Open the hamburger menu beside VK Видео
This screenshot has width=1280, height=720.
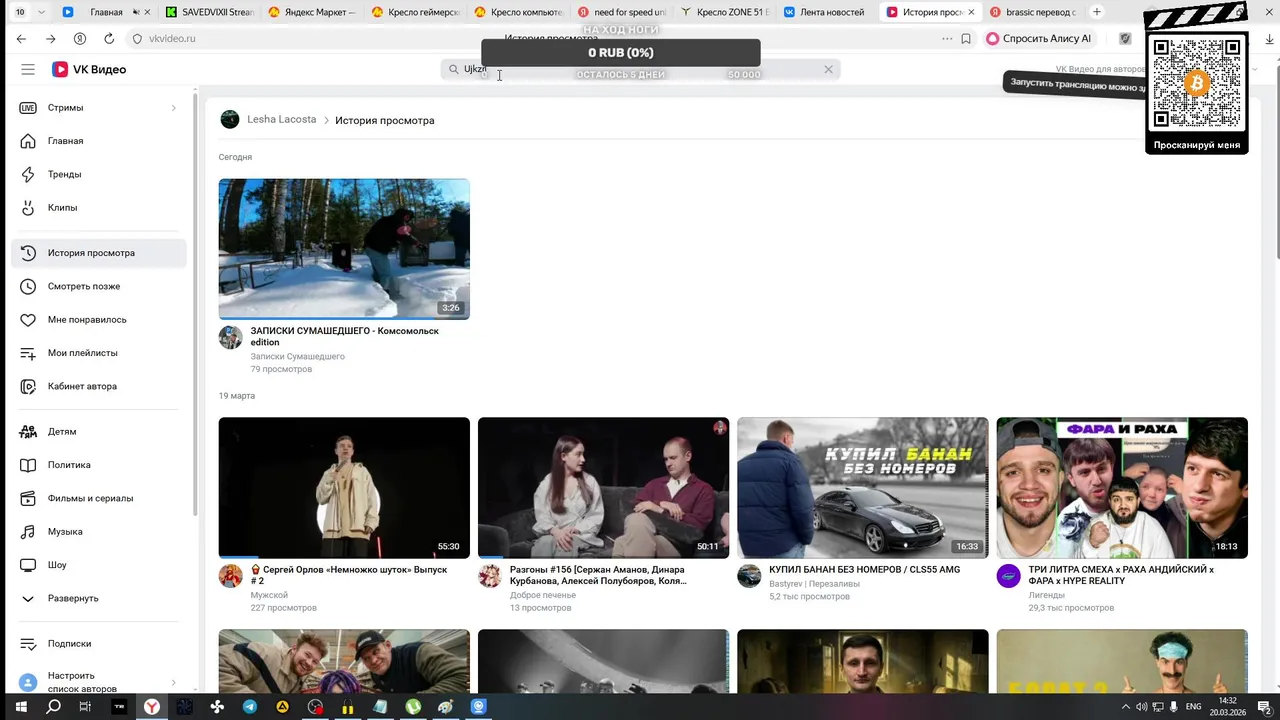(x=28, y=69)
